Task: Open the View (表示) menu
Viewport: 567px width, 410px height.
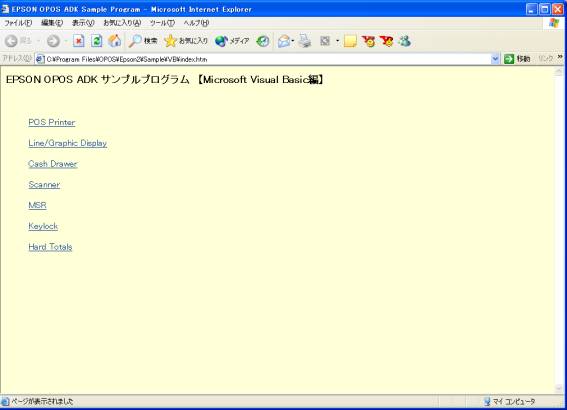Action: pyautogui.click(x=83, y=23)
